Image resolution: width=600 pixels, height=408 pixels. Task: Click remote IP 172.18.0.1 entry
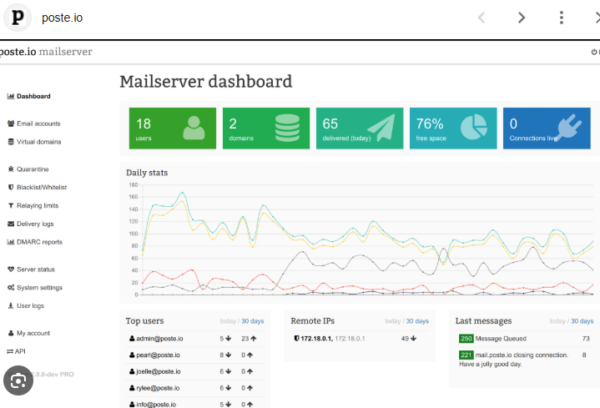click(333, 339)
